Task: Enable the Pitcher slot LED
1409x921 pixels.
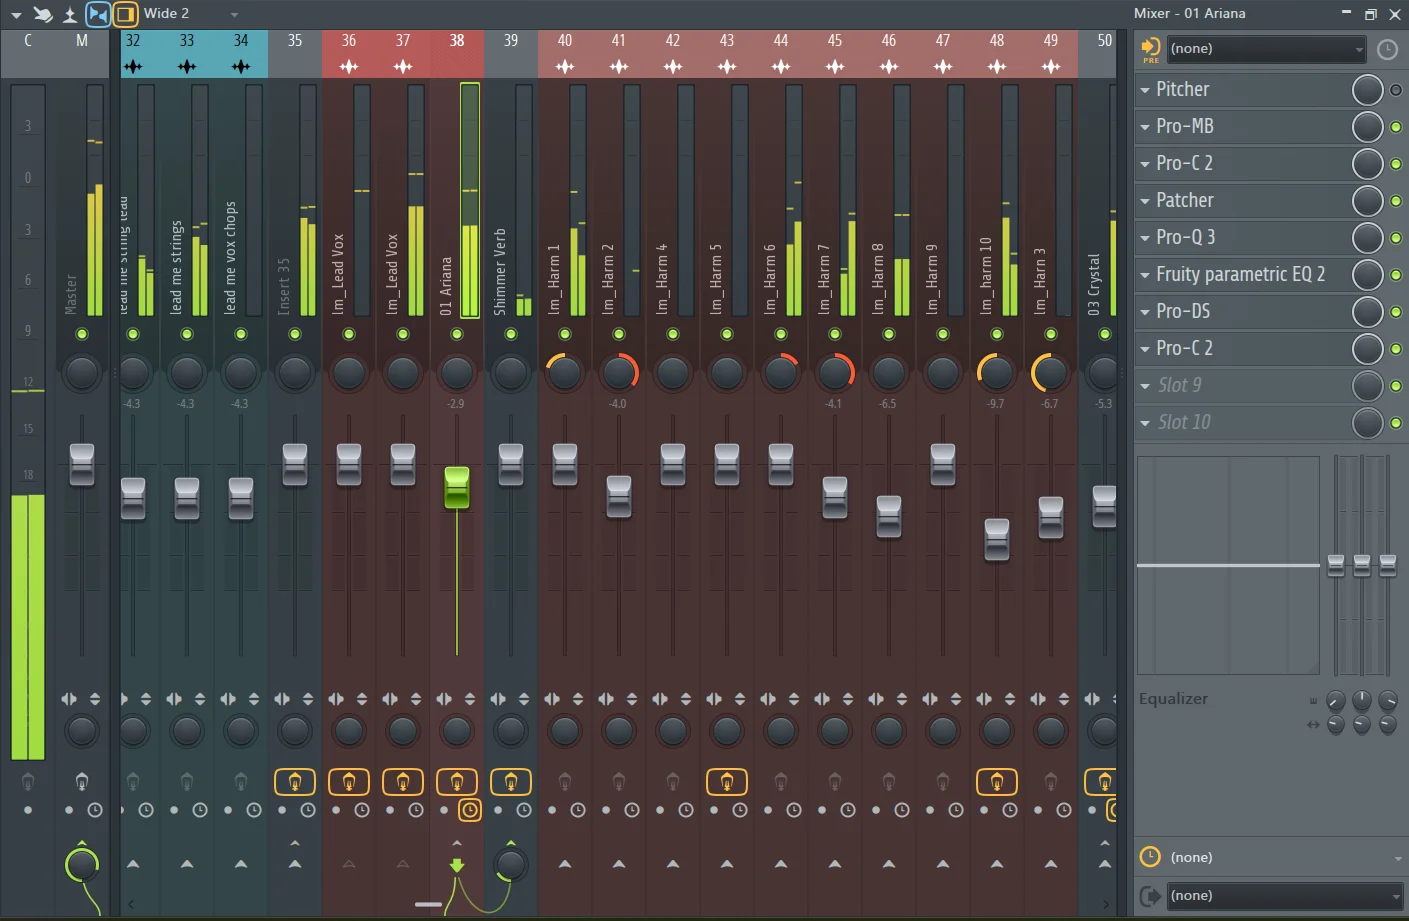Action: point(1396,90)
